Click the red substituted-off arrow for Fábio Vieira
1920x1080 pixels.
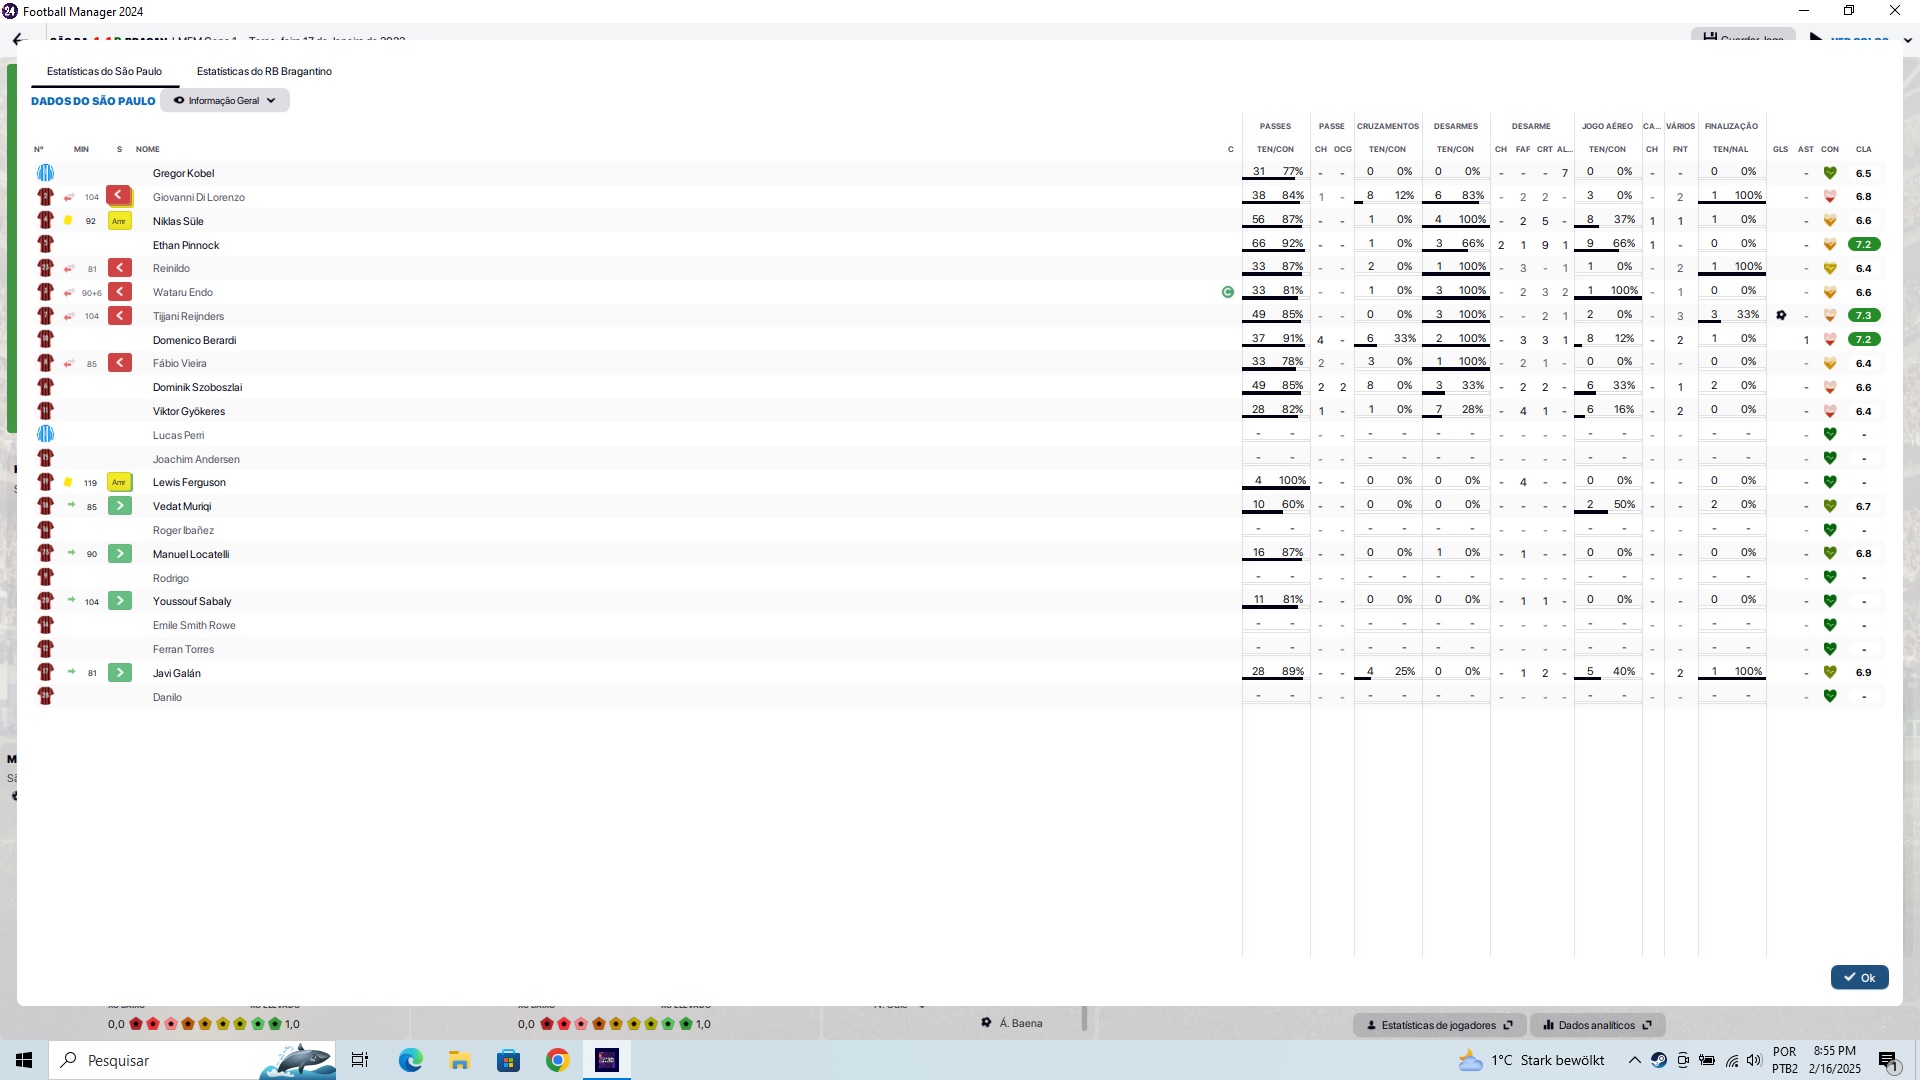pyautogui.click(x=120, y=363)
